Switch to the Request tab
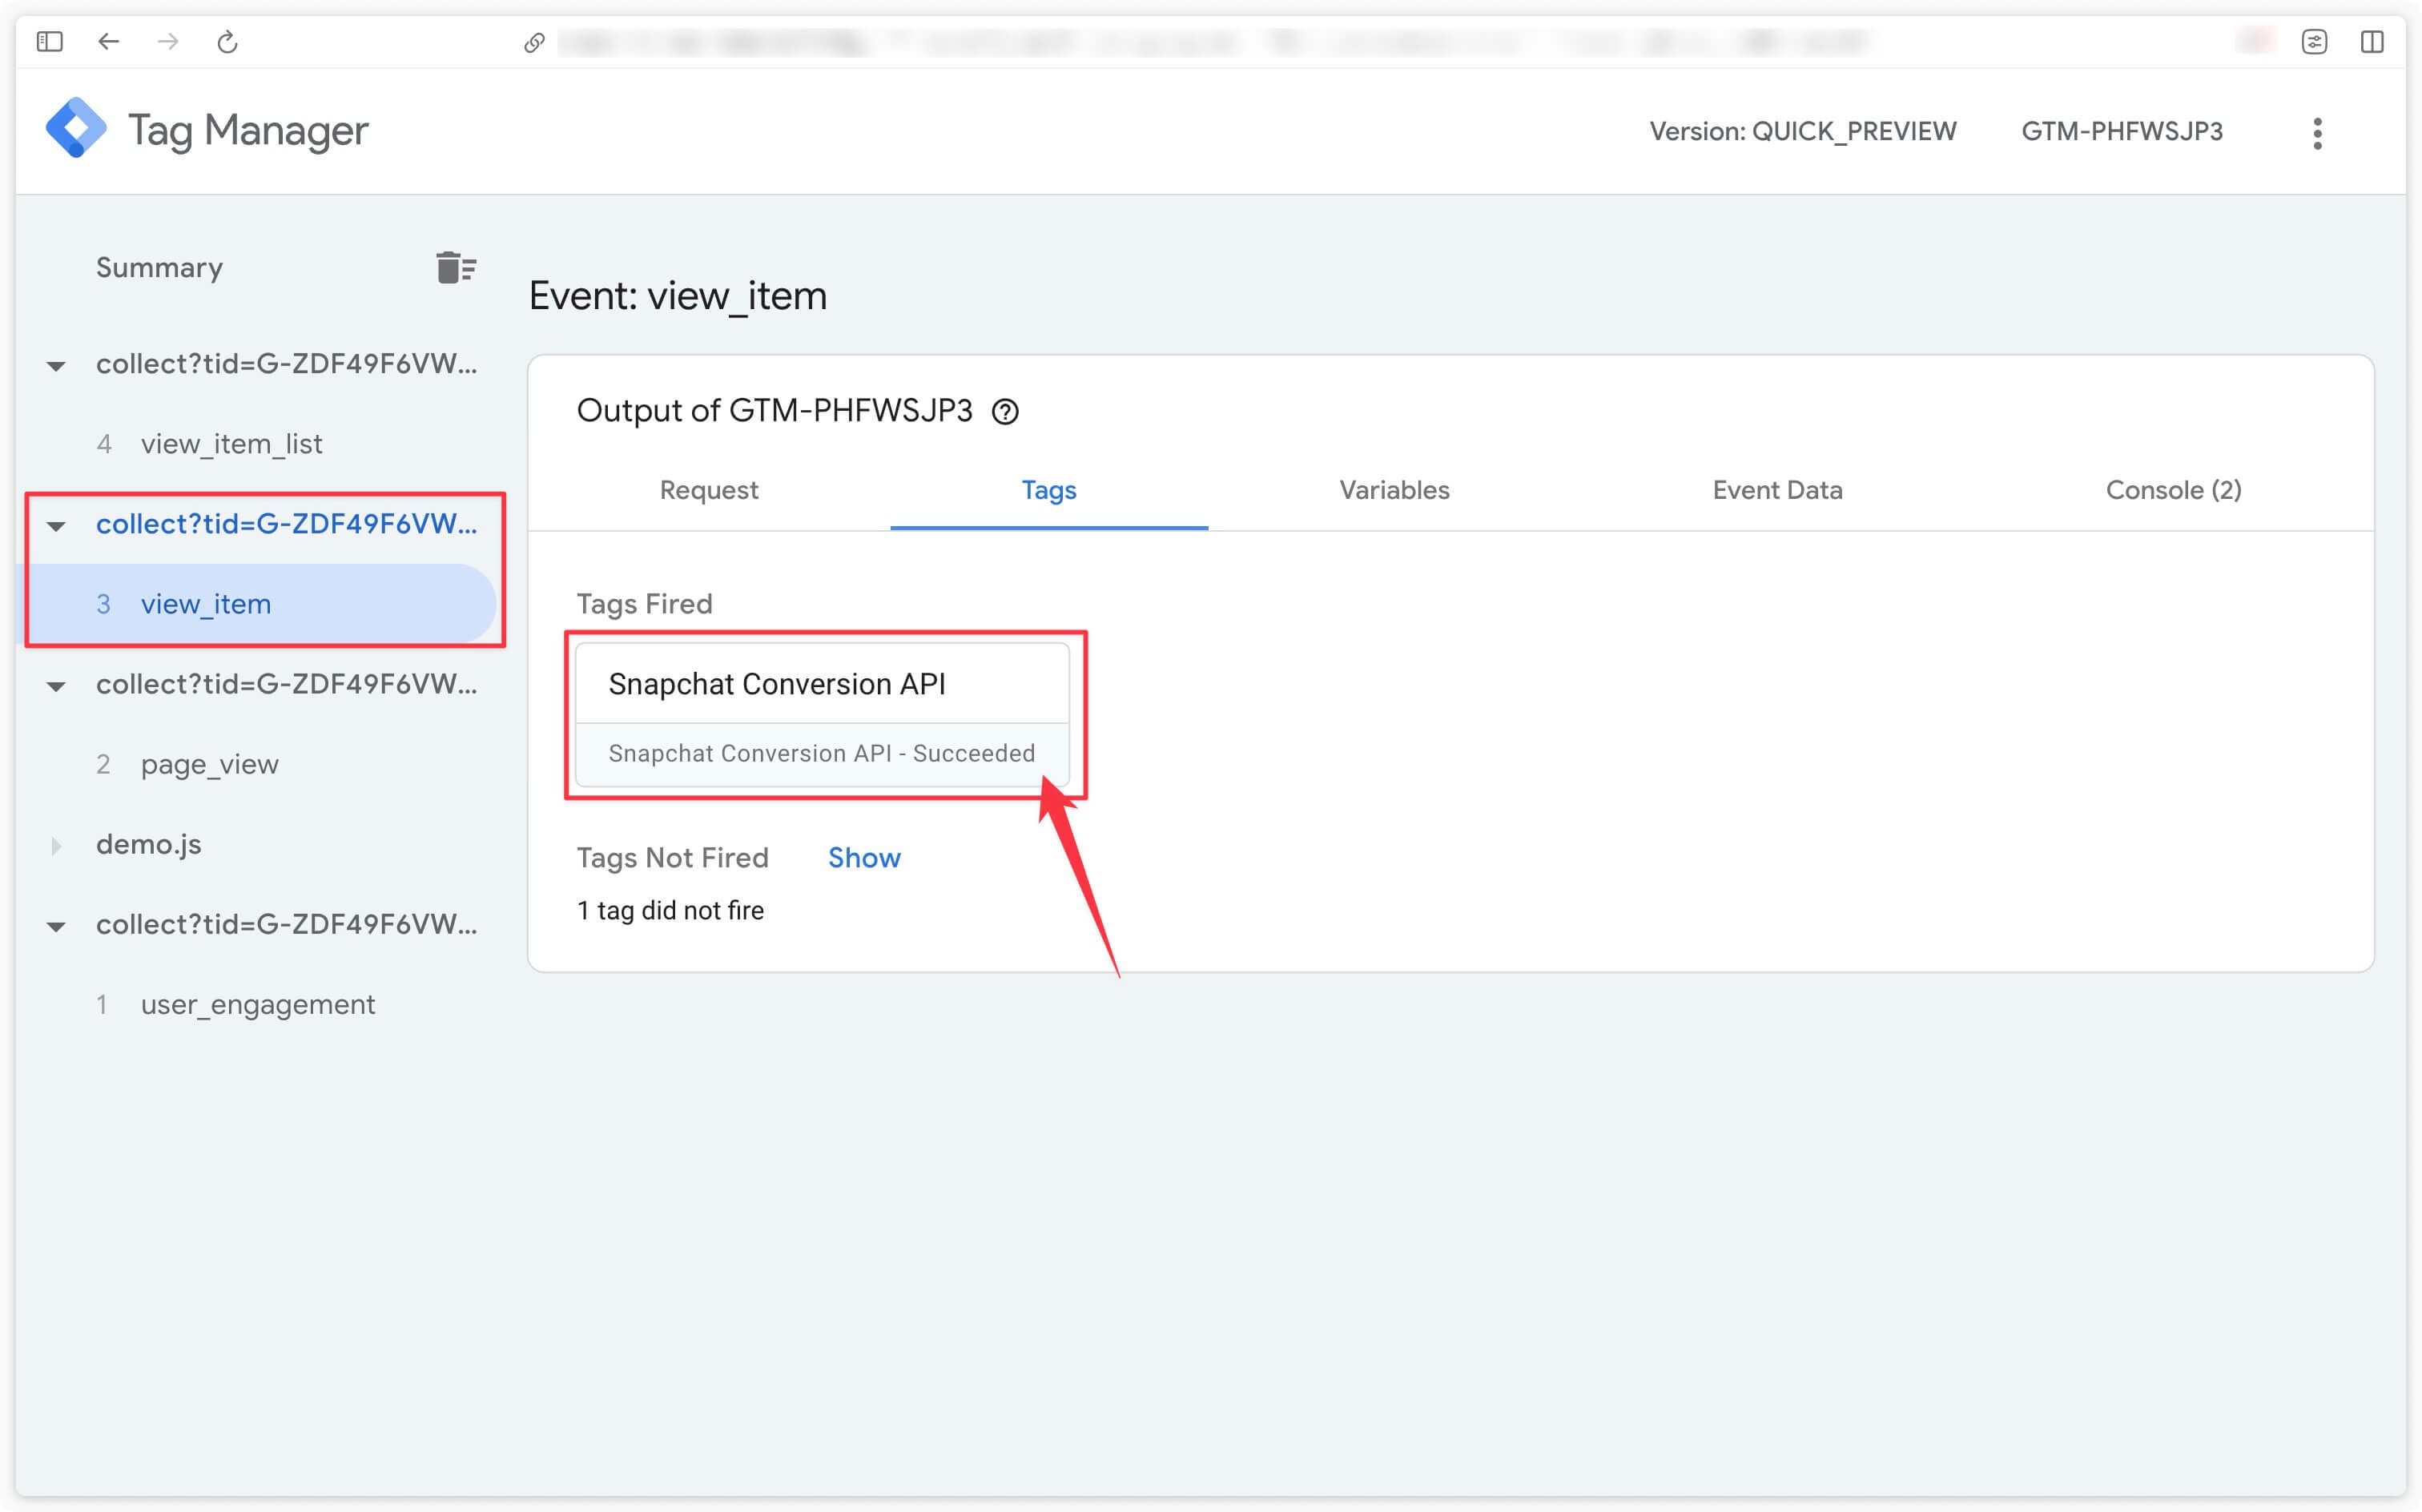The image size is (2422, 1512). pyautogui.click(x=709, y=490)
